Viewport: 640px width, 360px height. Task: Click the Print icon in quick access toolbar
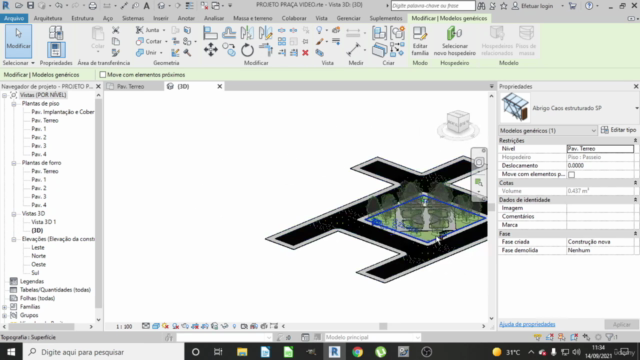coord(93,6)
